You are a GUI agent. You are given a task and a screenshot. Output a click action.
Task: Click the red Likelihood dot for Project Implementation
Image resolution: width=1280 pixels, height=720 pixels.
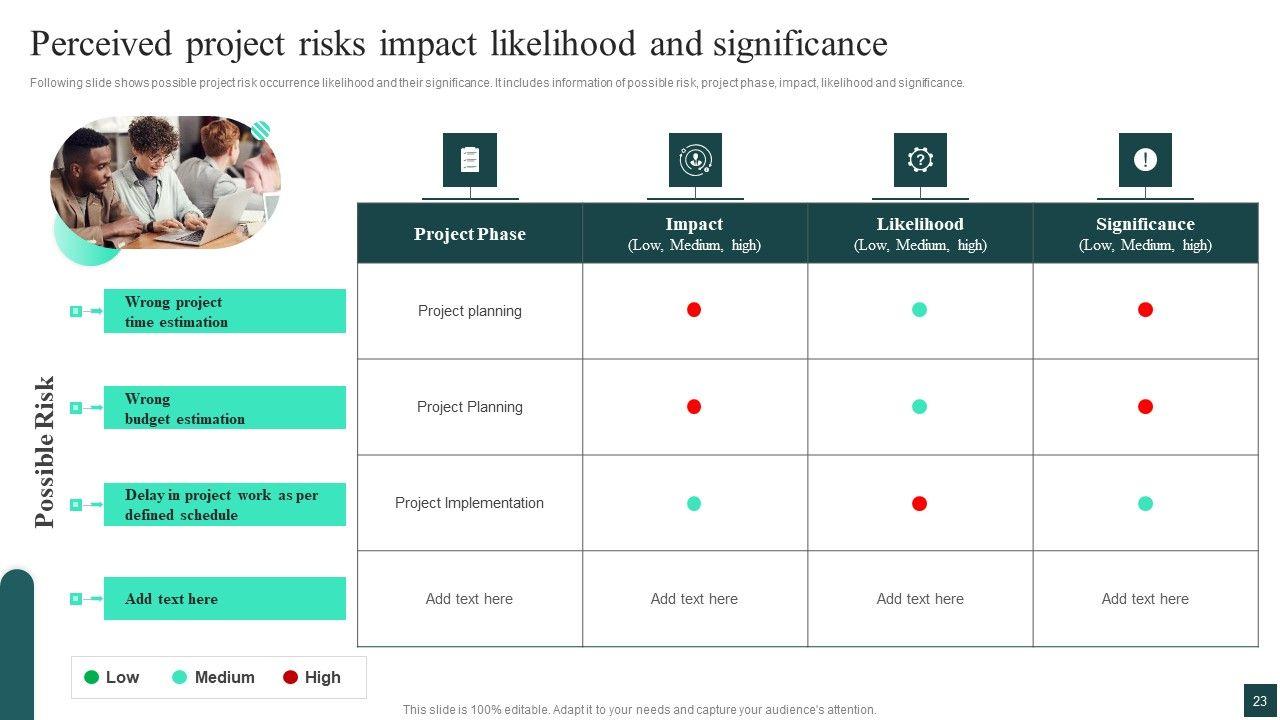[920, 504]
